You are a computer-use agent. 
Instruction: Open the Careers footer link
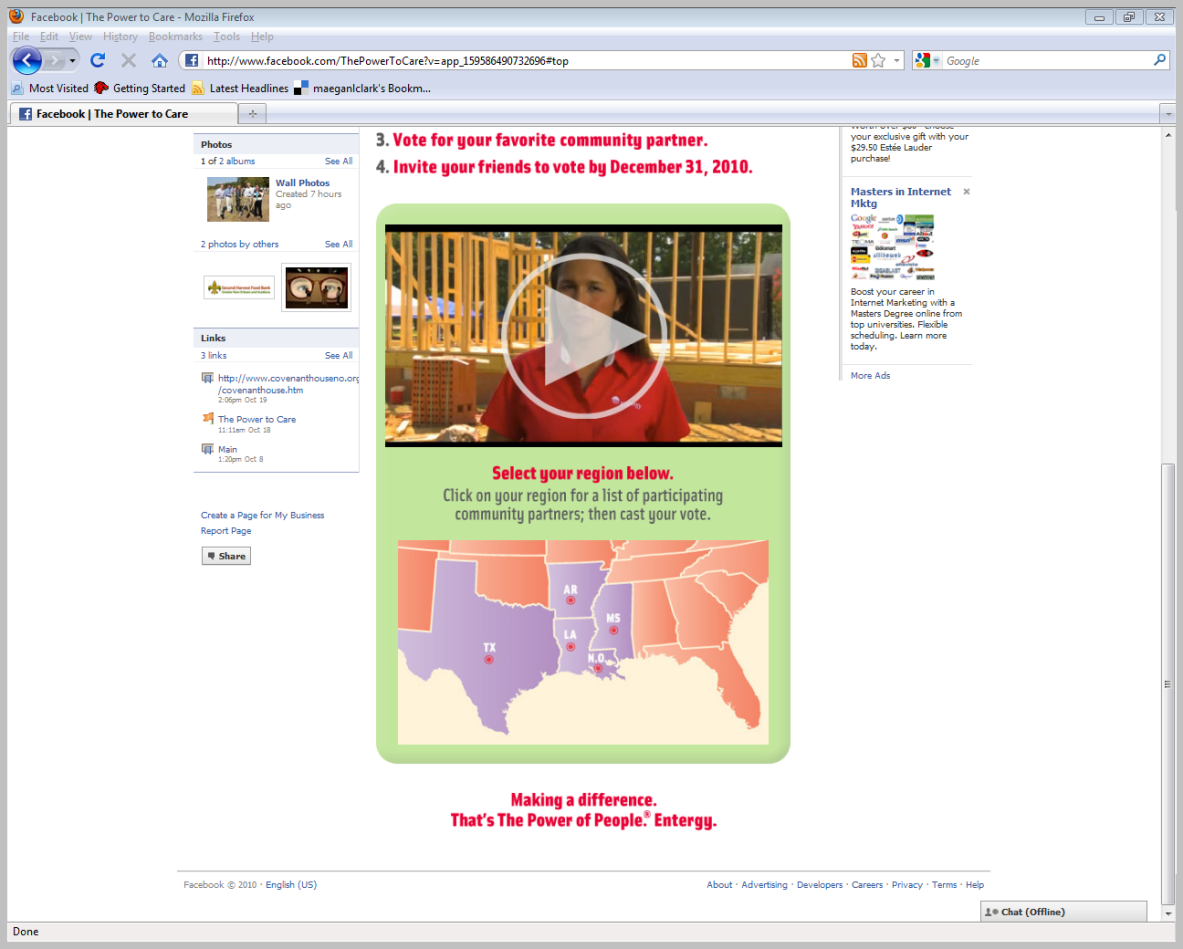[867, 885]
